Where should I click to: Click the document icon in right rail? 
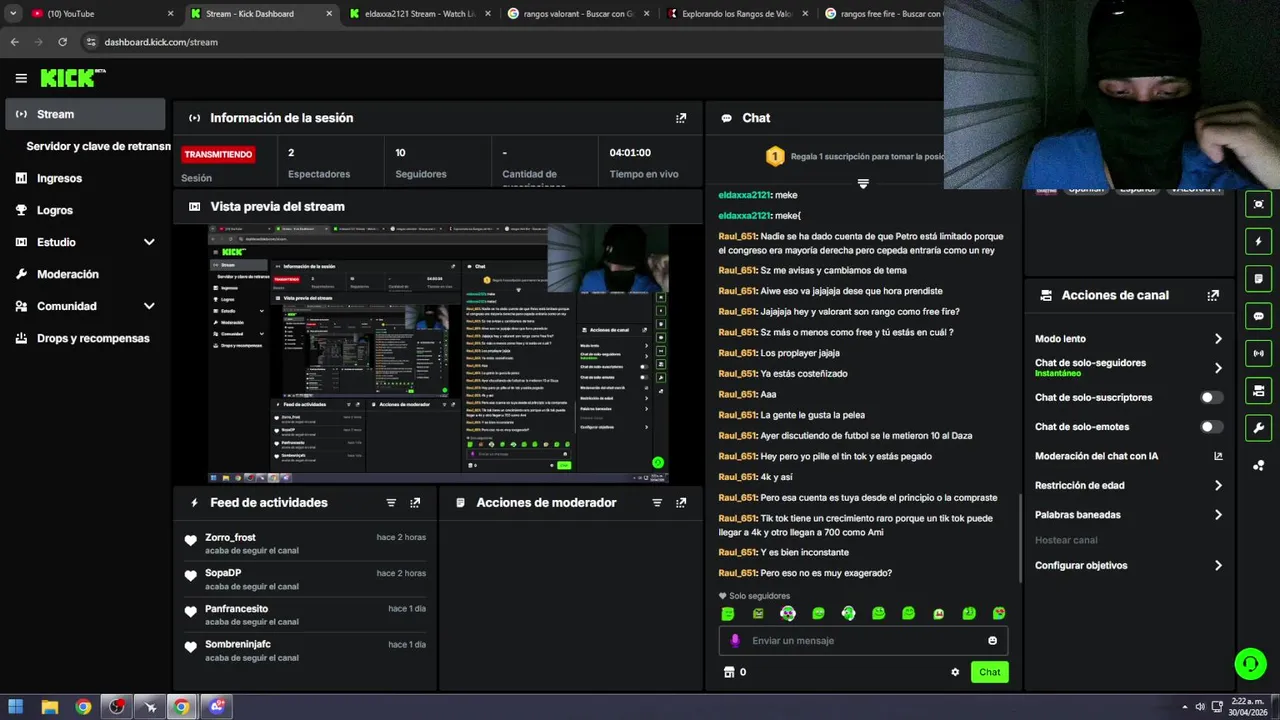[x=1258, y=278]
